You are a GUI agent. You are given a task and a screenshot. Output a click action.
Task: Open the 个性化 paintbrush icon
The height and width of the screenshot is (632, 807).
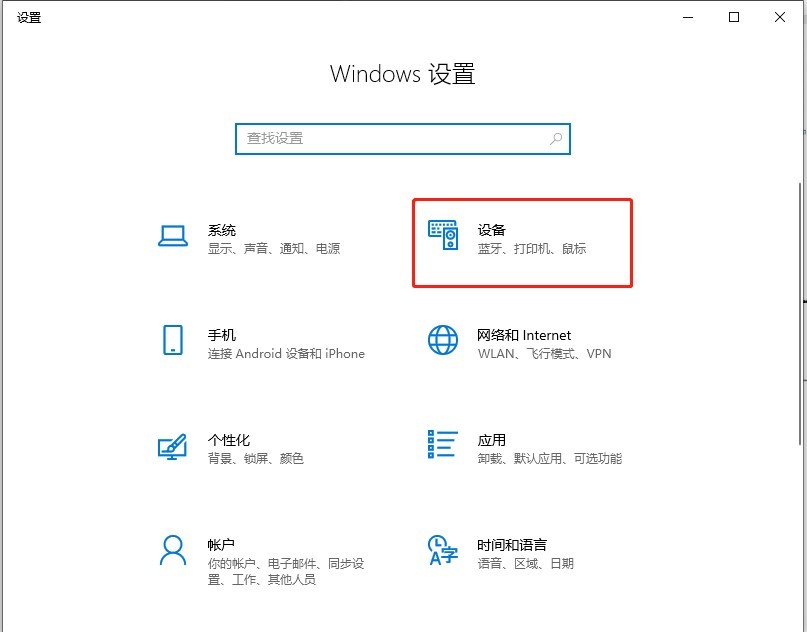[172, 446]
